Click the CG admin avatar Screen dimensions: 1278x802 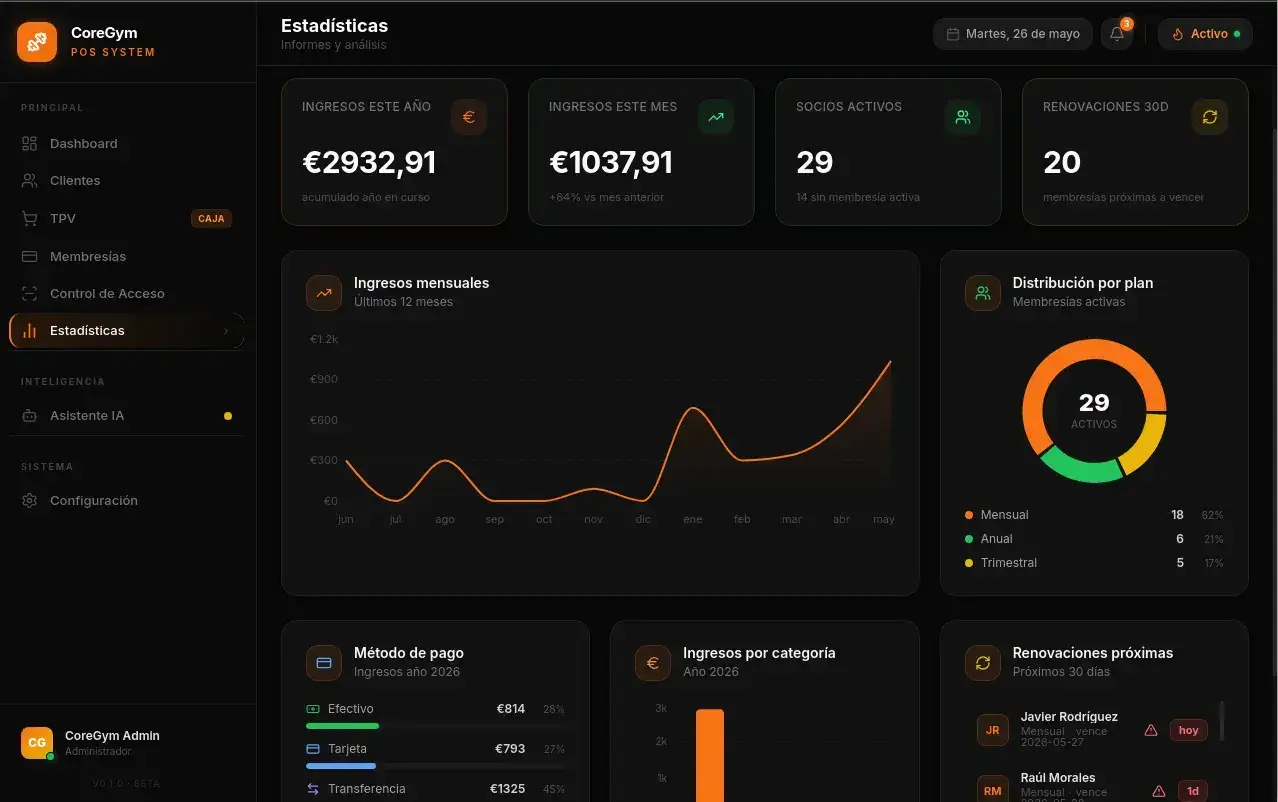tap(37, 743)
